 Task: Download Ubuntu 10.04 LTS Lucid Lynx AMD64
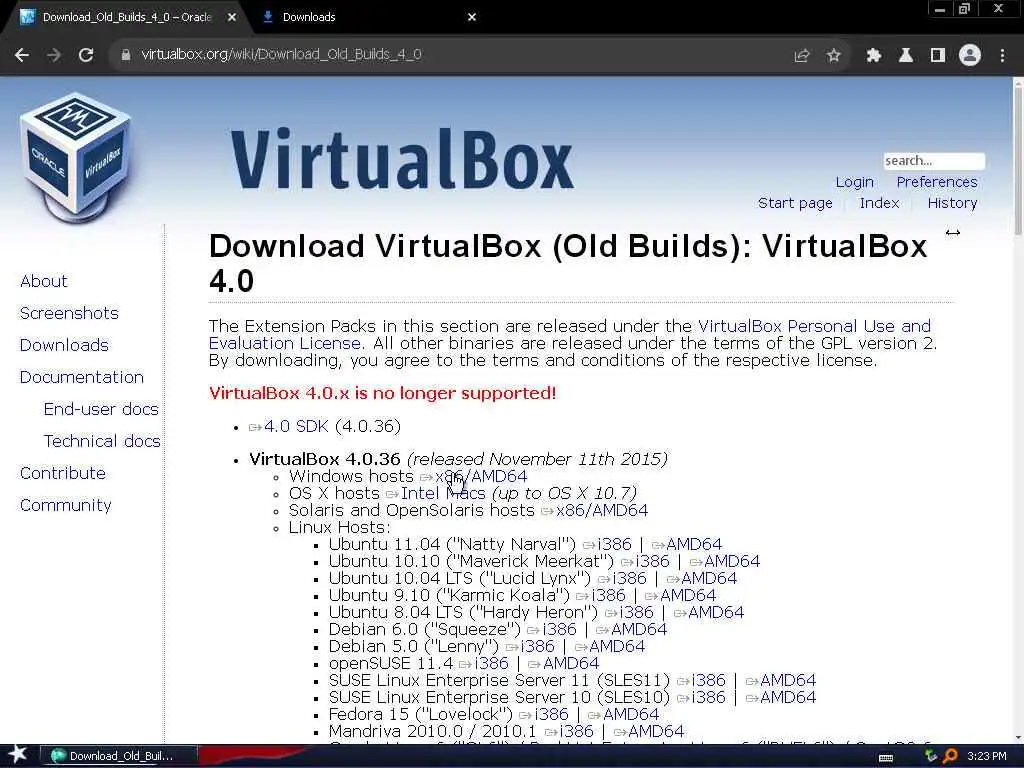click(x=701, y=579)
